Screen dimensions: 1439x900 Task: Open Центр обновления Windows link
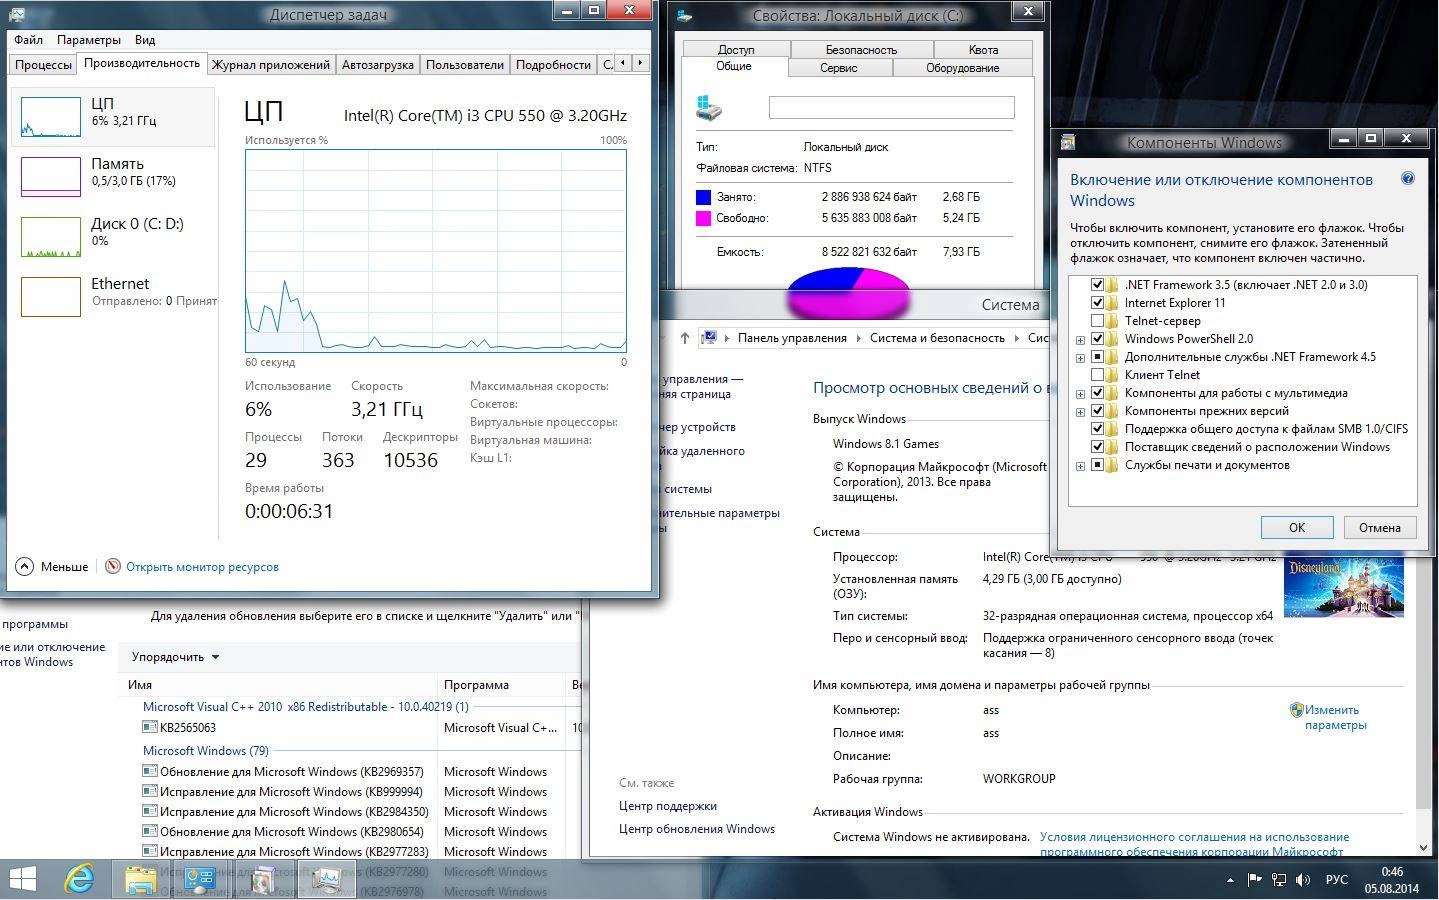click(696, 828)
